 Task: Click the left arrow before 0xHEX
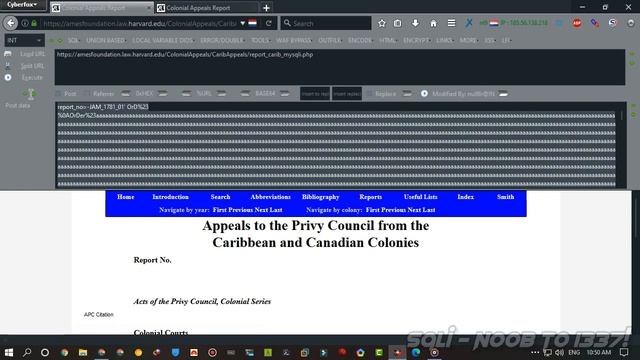click(x=126, y=94)
